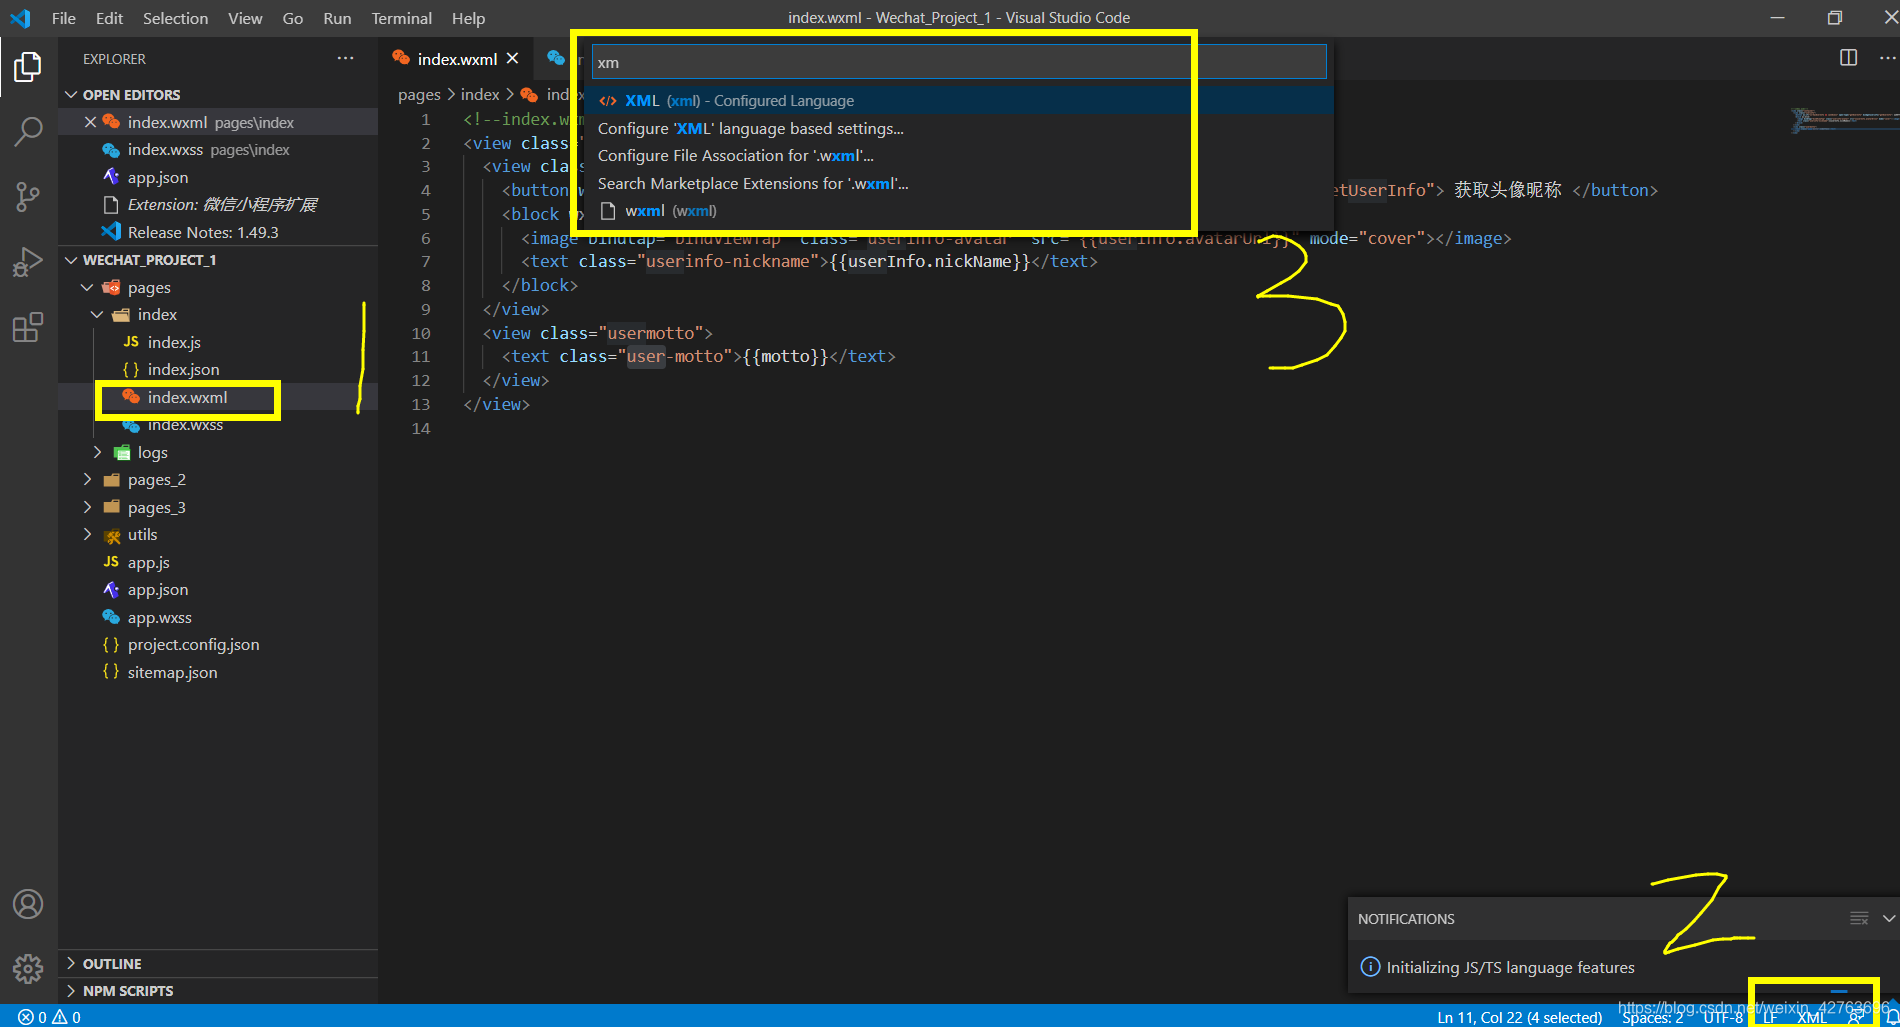Open the Extension: 微信小程序扩展 editor entry
This screenshot has width=1900, height=1027.
pos(218,205)
